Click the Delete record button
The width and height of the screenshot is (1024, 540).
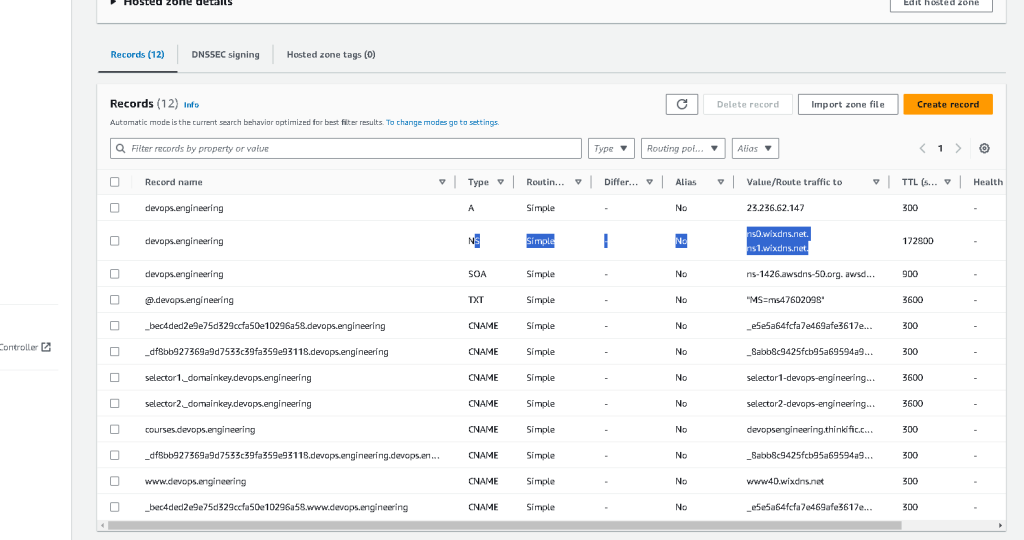pos(748,104)
